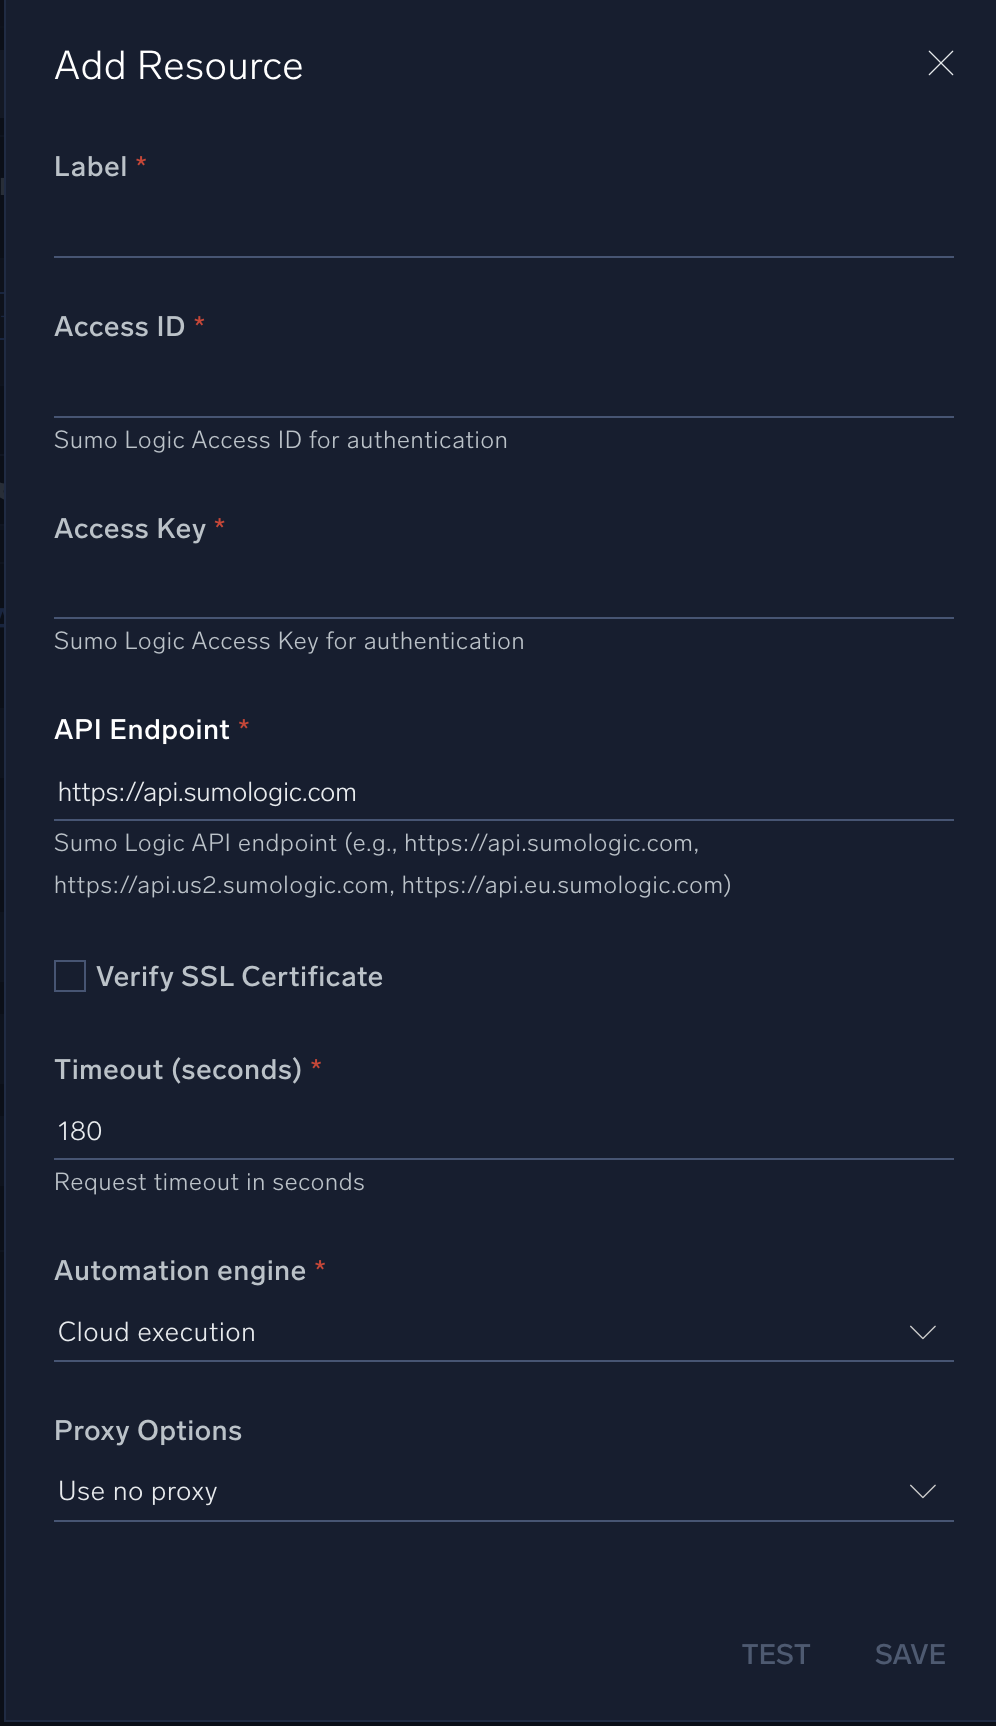Click the 'API Endpoint' field label
The height and width of the screenshot is (1726, 996).
[x=142, y=730]
